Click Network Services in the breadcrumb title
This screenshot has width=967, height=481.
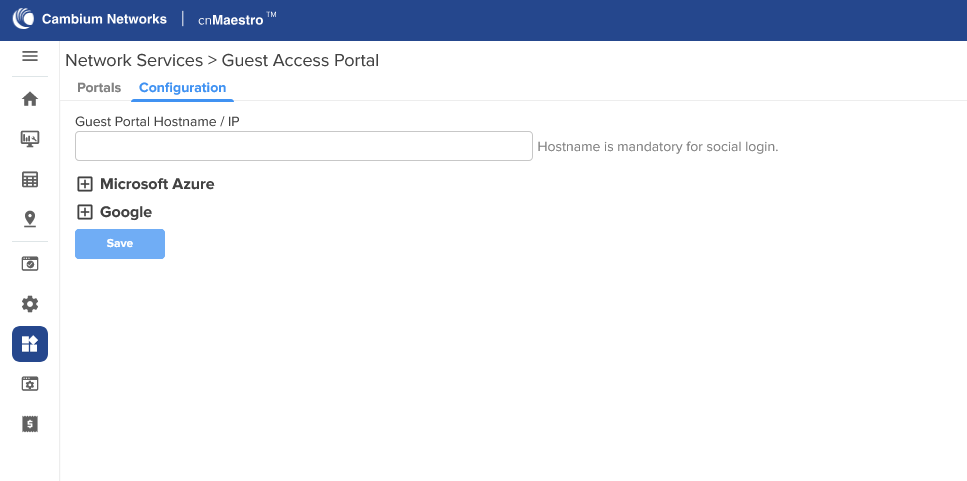(134, 60)
